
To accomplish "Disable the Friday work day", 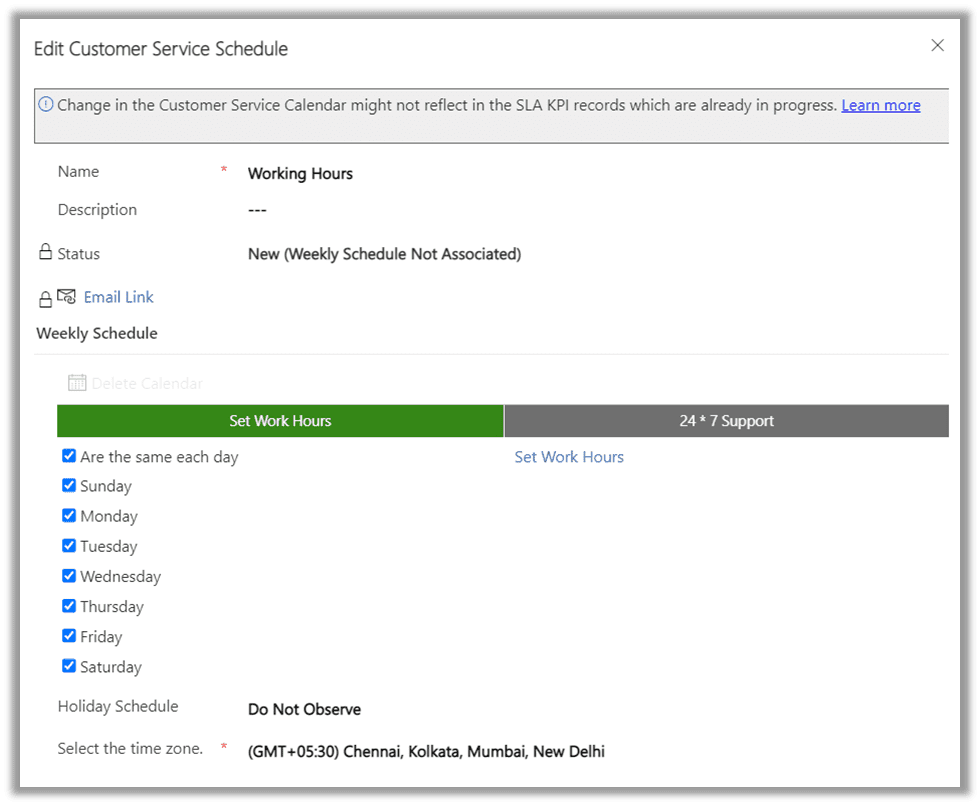I will [x=69, y=635].
